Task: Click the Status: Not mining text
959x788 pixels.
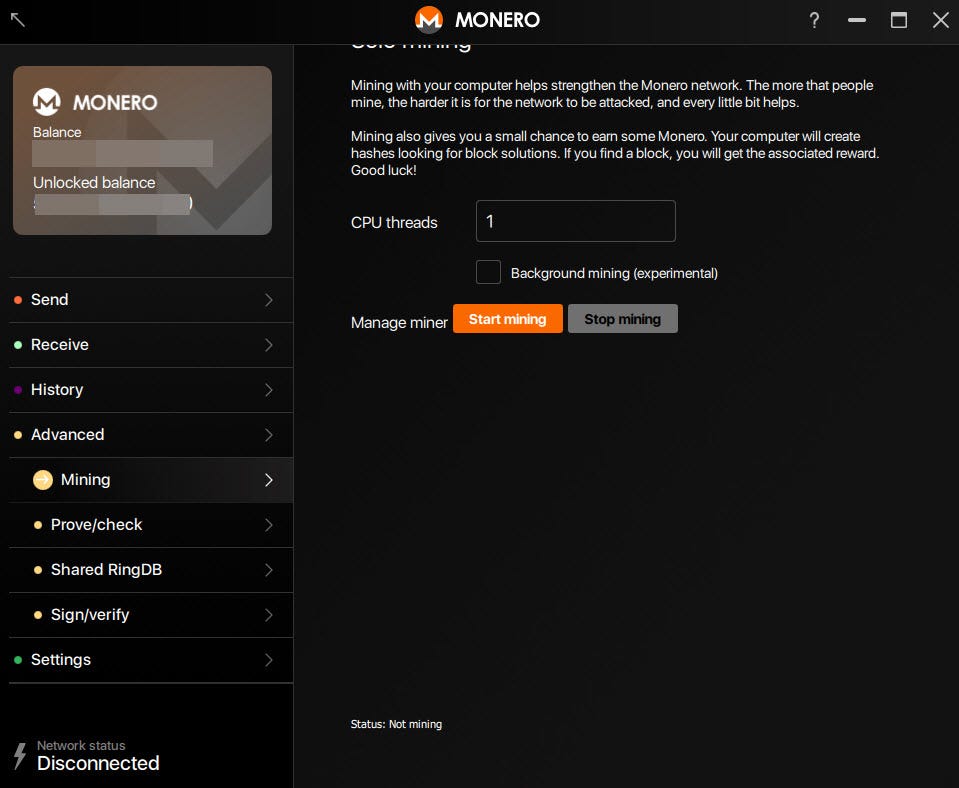Action: (396, 724)
